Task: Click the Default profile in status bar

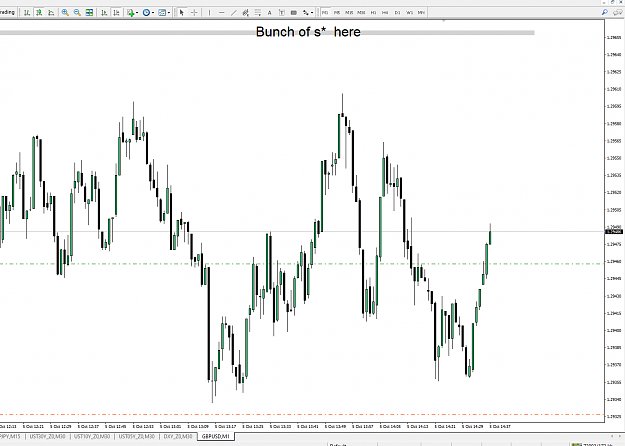Action: click(x=338, y=444)
